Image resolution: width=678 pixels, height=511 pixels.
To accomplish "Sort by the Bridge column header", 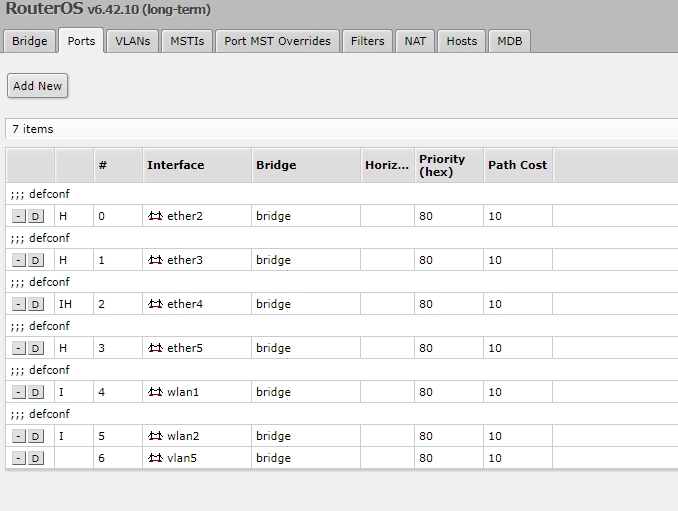I will click(x=306, y=165).
